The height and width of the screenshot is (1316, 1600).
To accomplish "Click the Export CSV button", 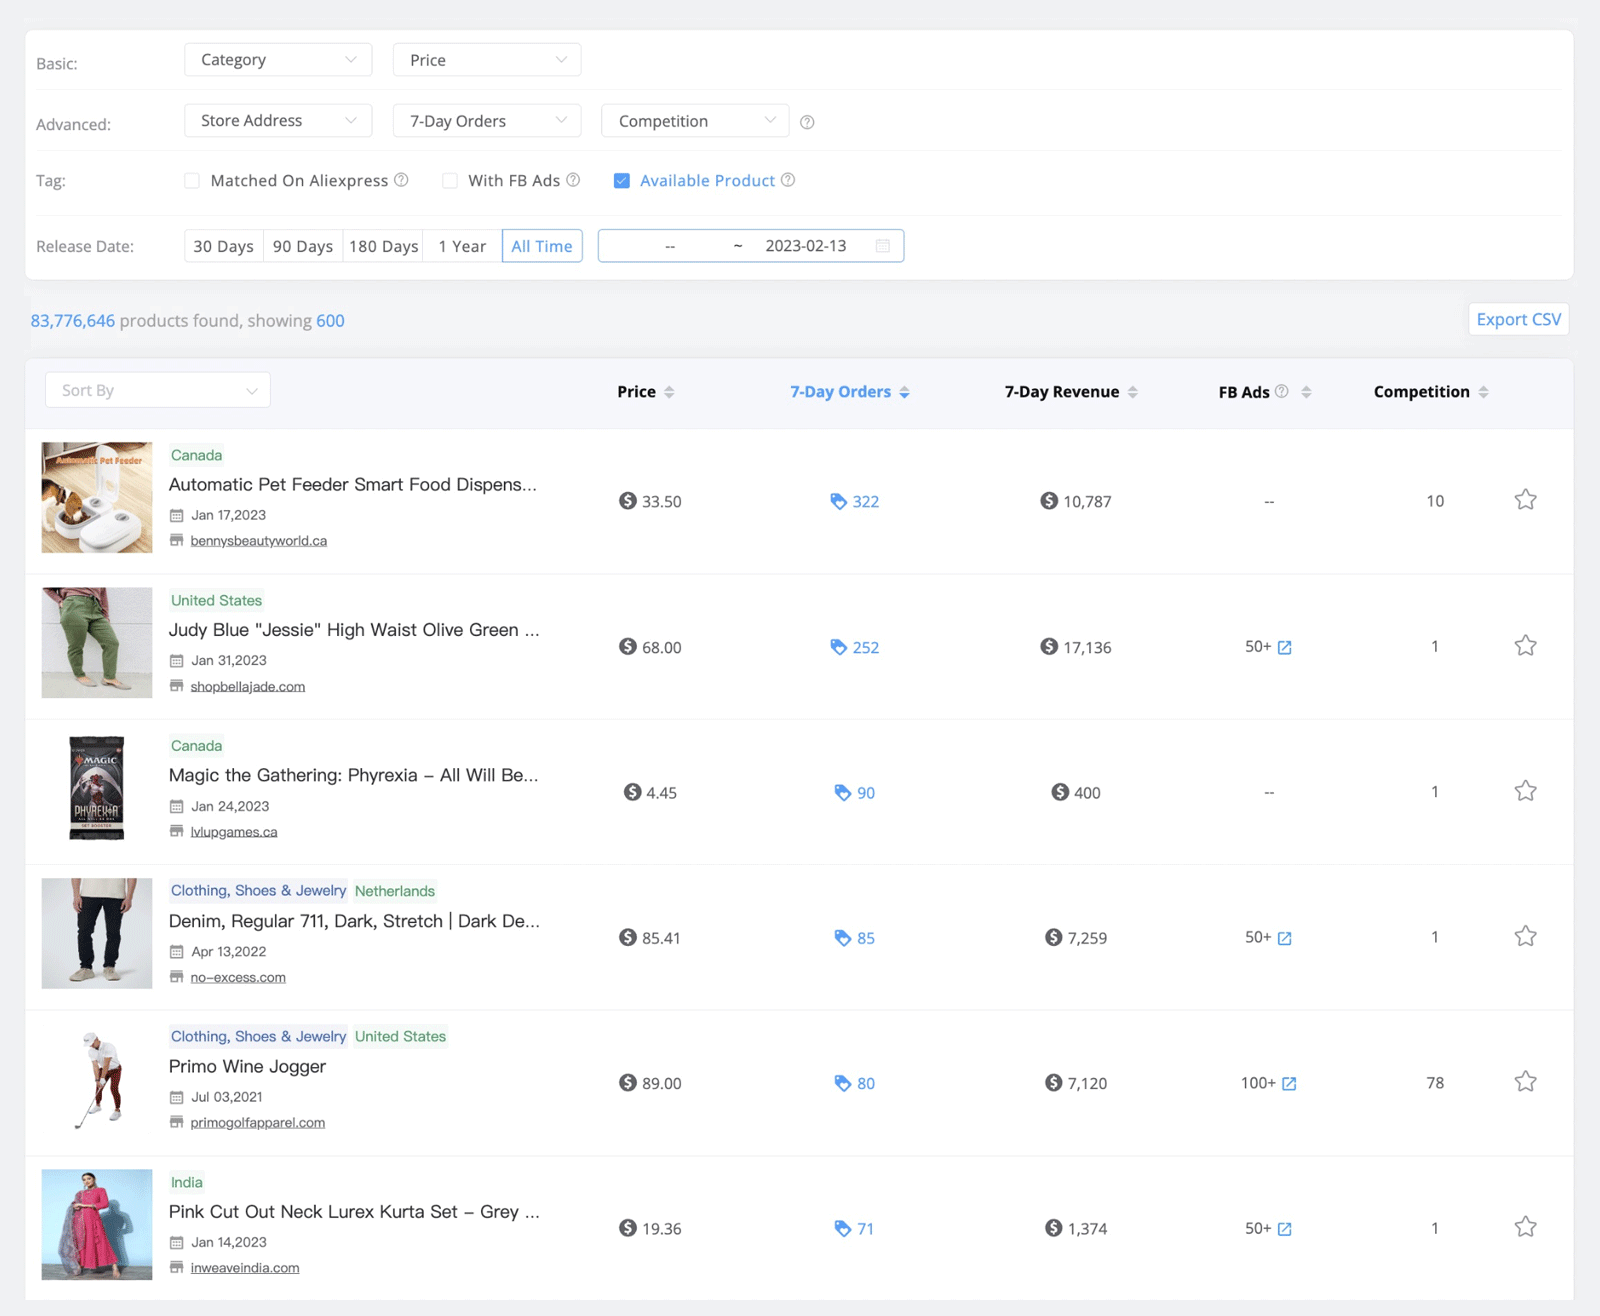I will pyautogui.click(x=1518, y=319).
